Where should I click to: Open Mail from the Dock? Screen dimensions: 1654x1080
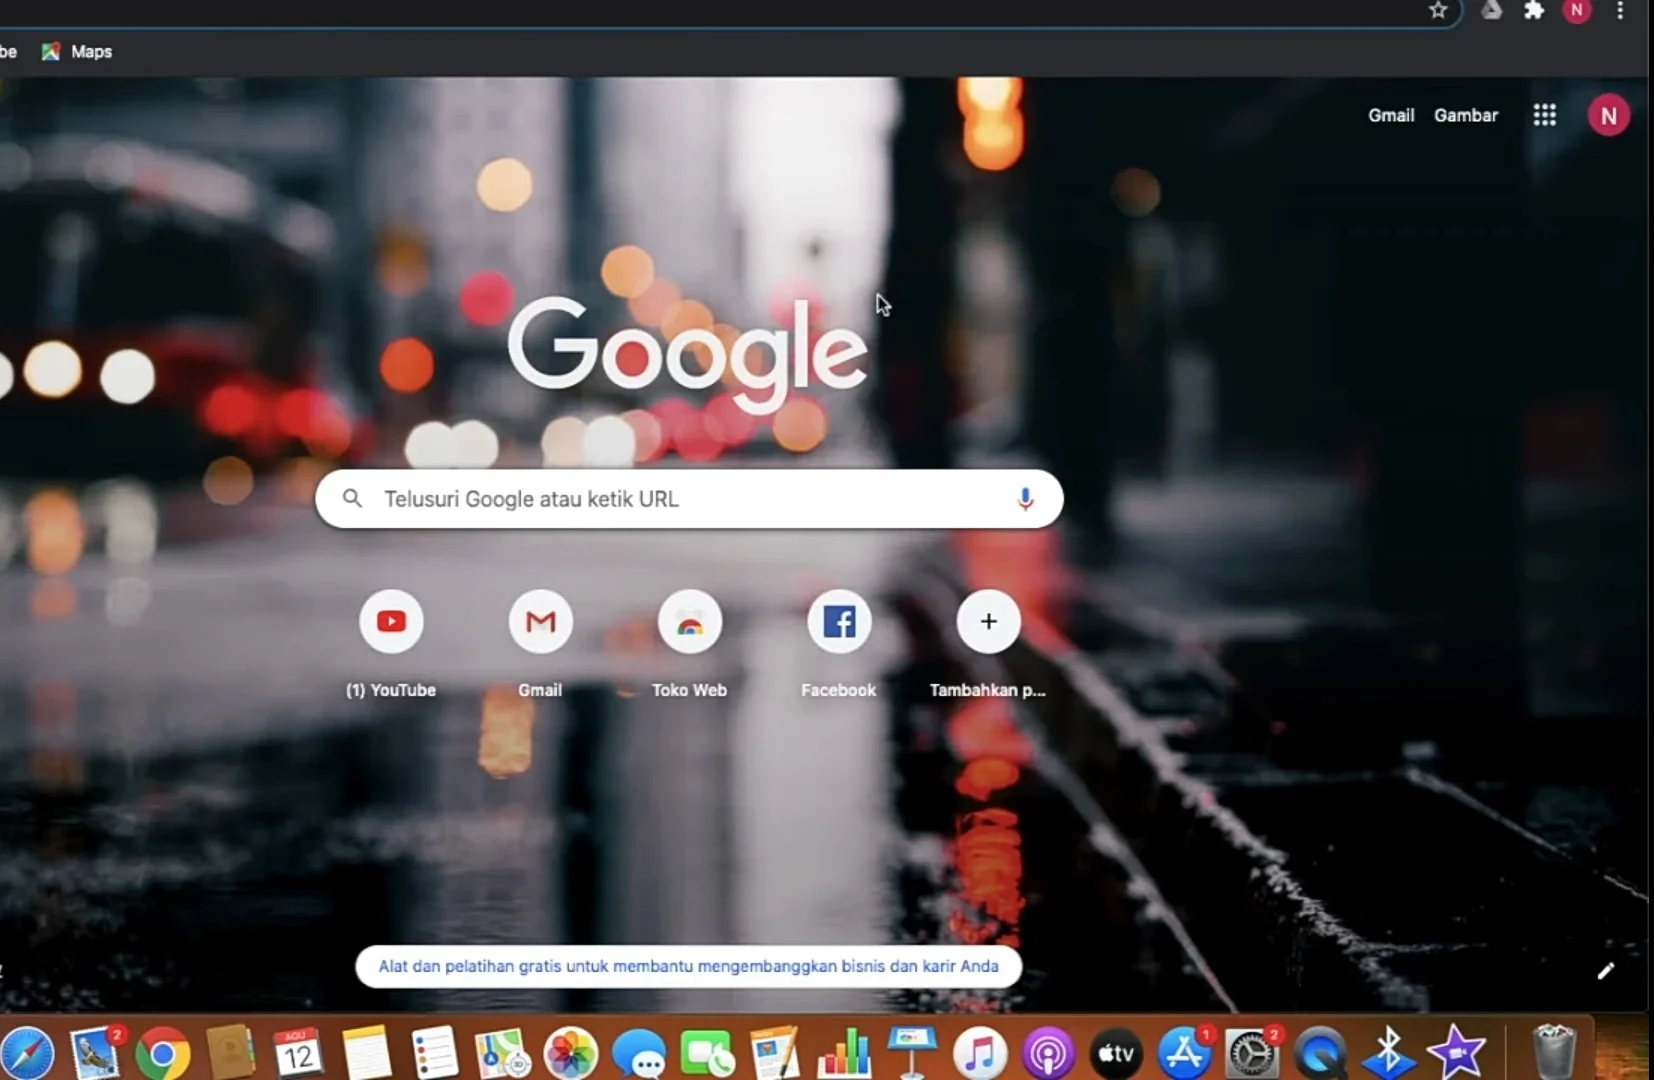point(96,1053)
